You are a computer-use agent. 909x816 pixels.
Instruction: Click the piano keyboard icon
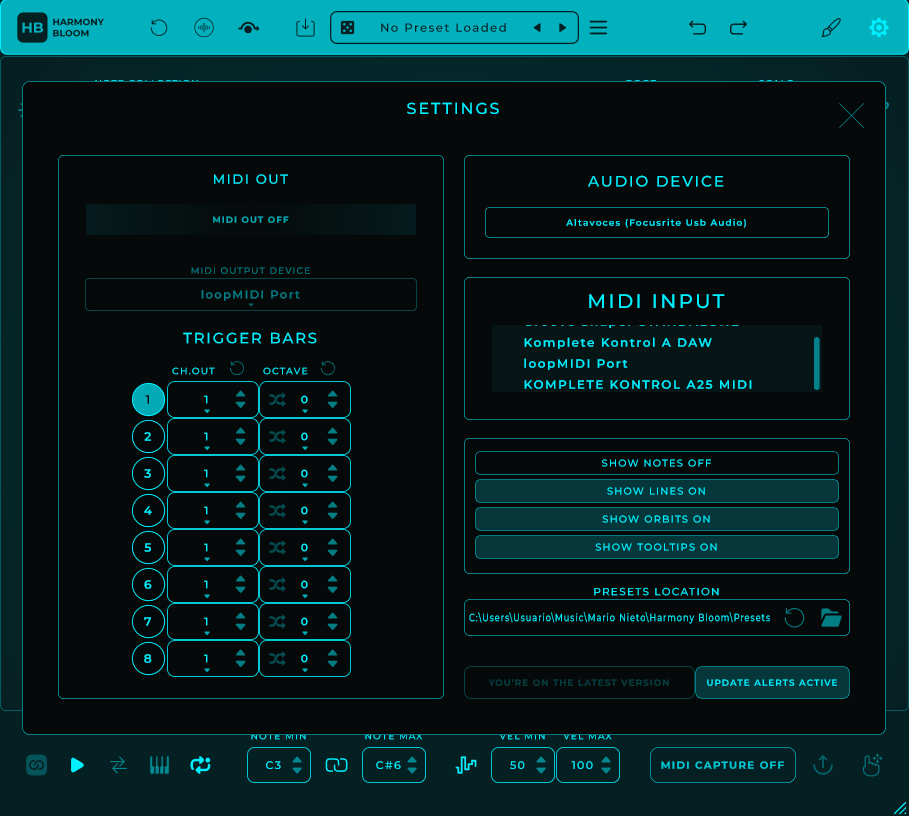pyautogui.click(x=159, y=765)
